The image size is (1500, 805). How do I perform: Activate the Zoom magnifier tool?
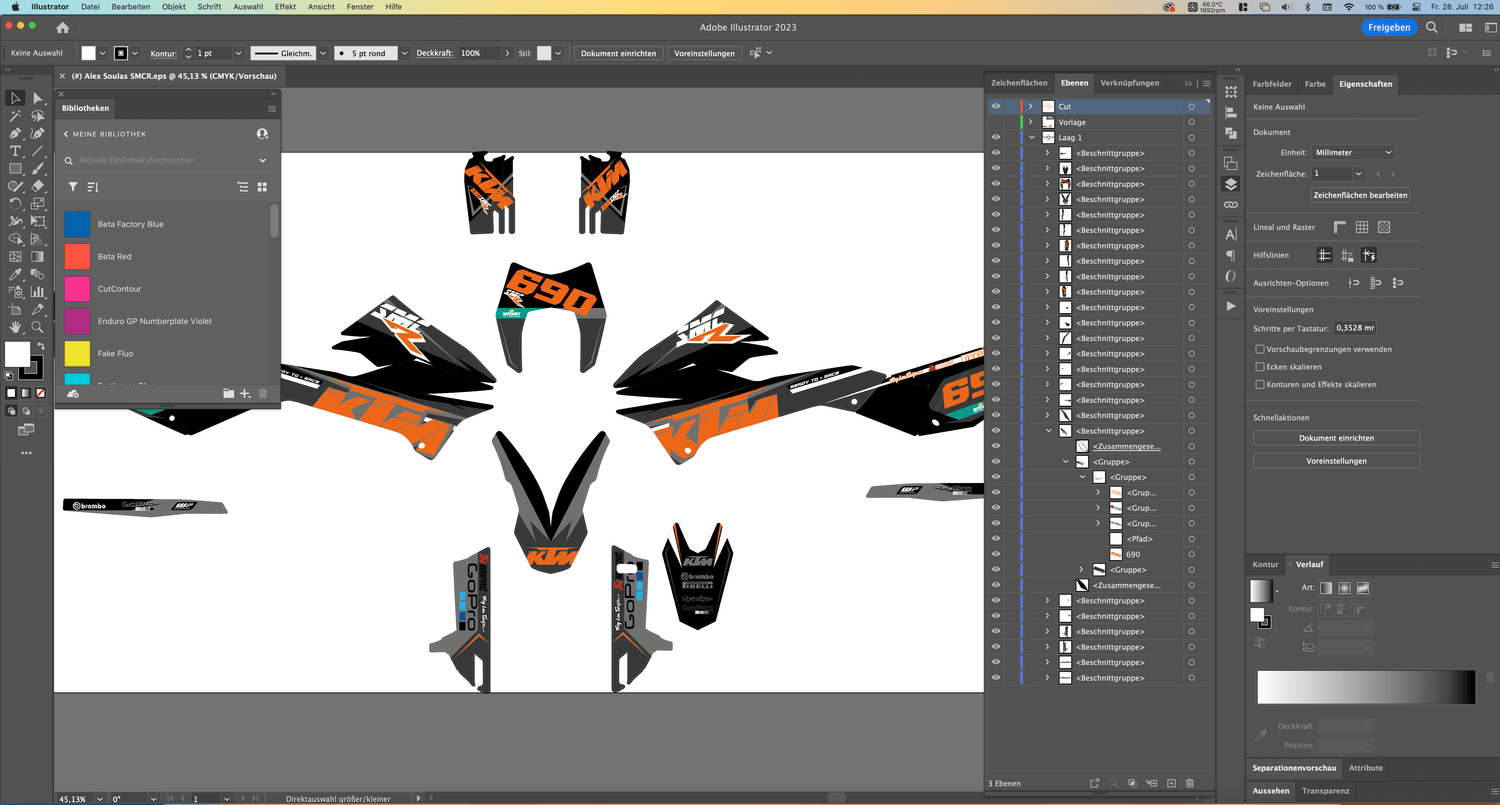coord(37,327)
